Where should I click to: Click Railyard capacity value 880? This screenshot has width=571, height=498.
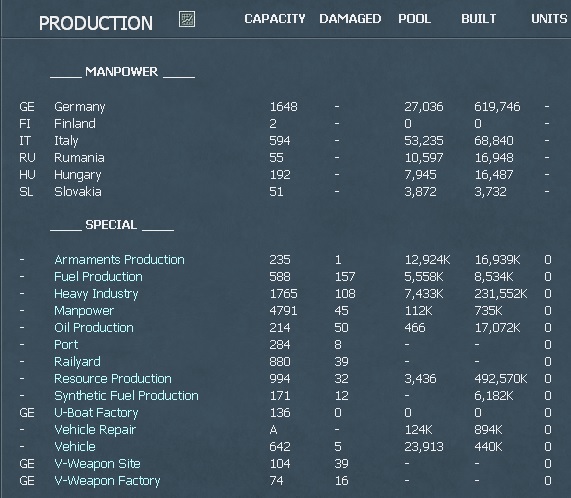(280, 362)
